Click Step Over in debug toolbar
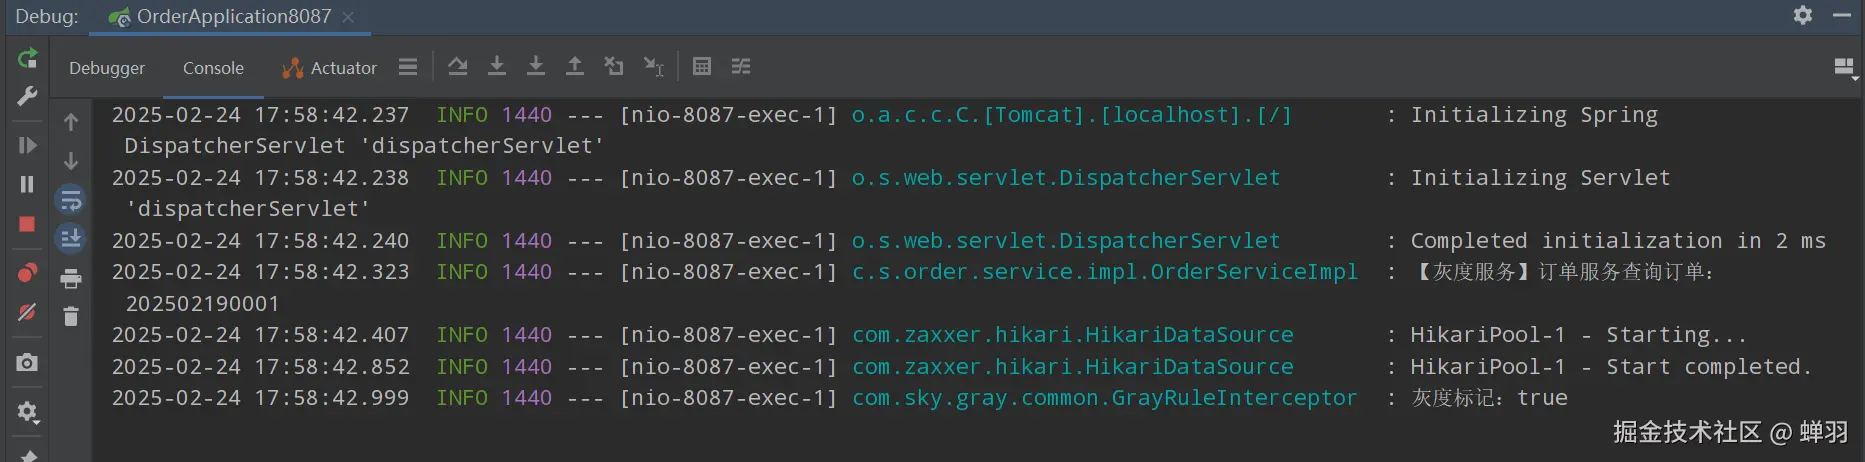Screen dimensions: 1865x462 458,66
